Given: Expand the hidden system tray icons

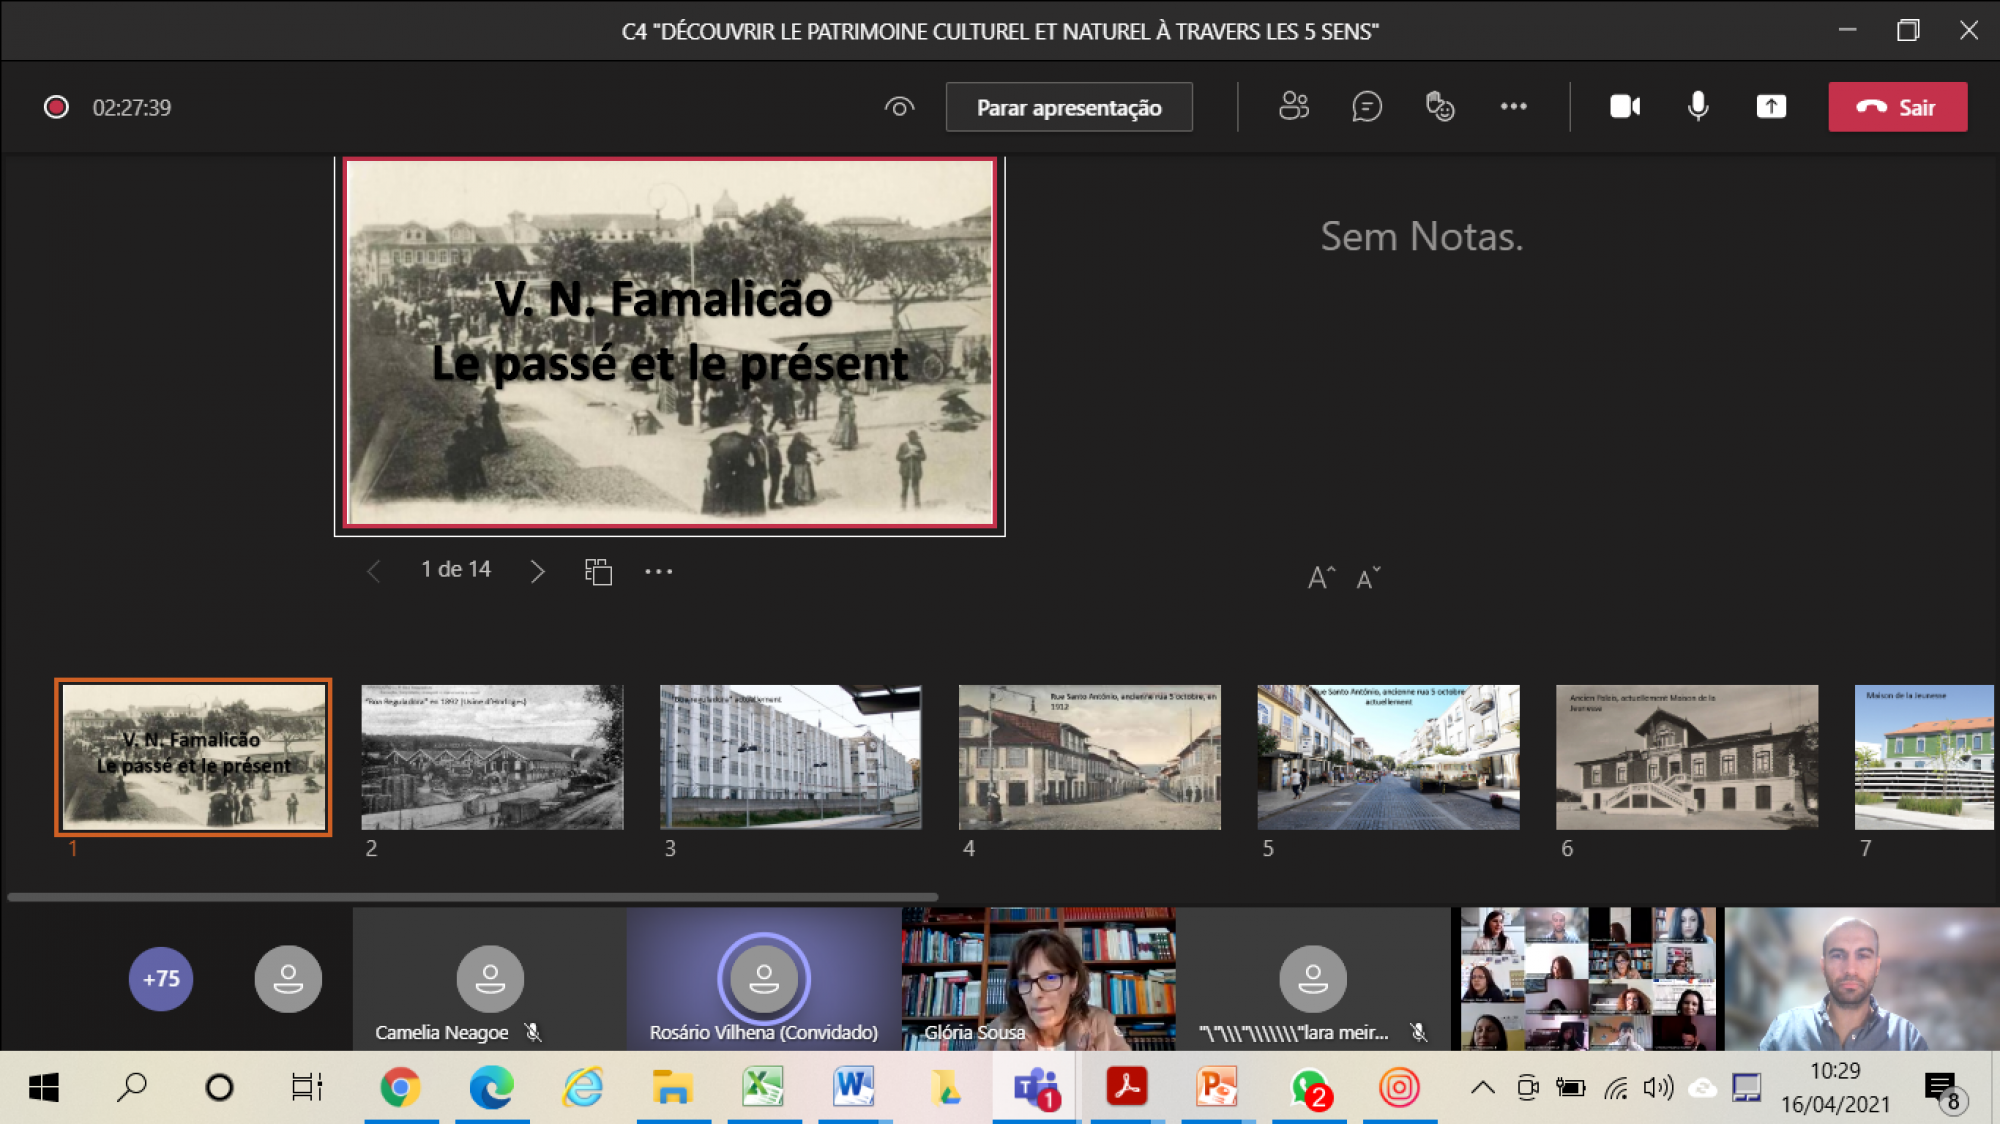Looking at the screenshot, I should pyautogui.click(x=1483, y=1087).
